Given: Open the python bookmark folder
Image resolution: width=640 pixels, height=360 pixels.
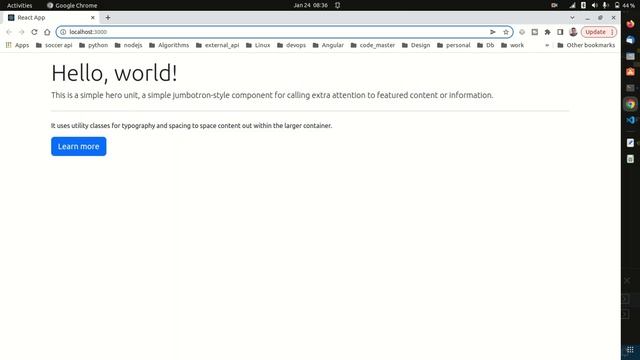Looking at the screenshot, I should point(93,45).
